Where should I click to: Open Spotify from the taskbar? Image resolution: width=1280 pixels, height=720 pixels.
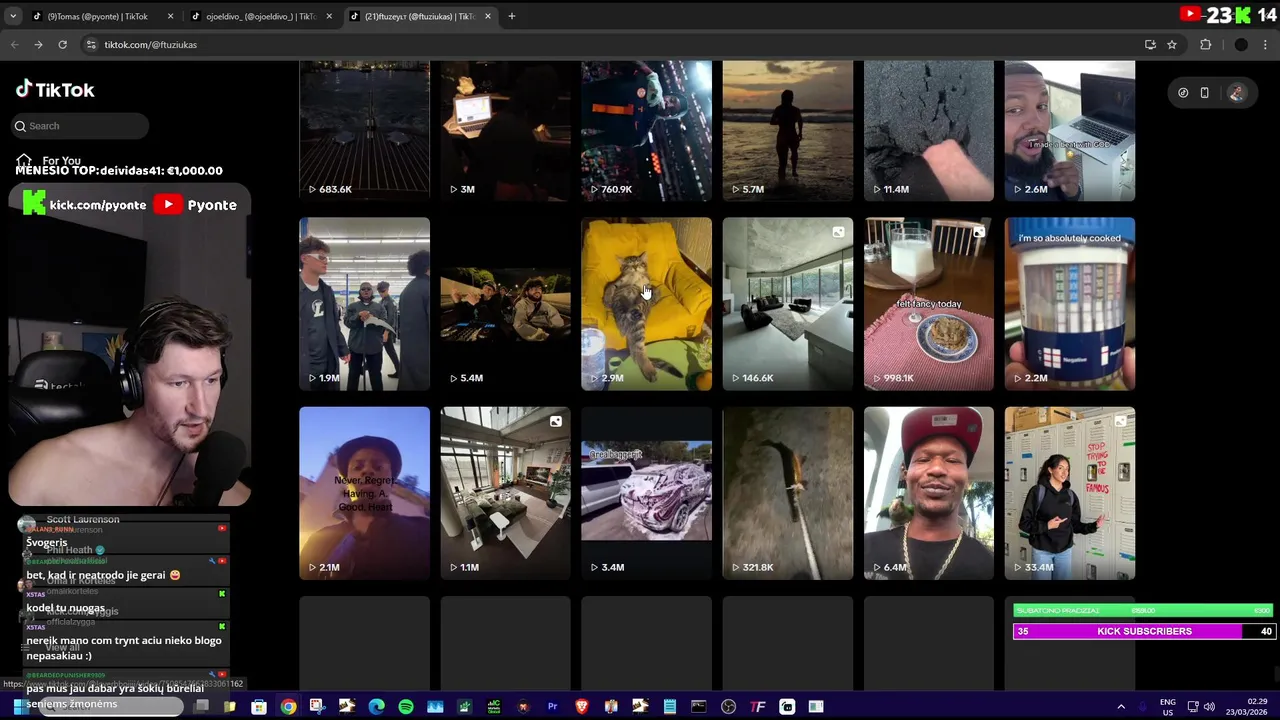pyautogui.click(x=406, y=707)
